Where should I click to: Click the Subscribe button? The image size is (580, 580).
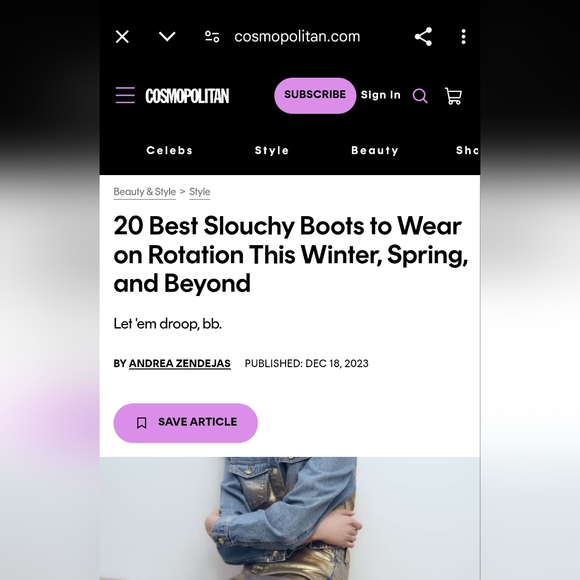315,95
